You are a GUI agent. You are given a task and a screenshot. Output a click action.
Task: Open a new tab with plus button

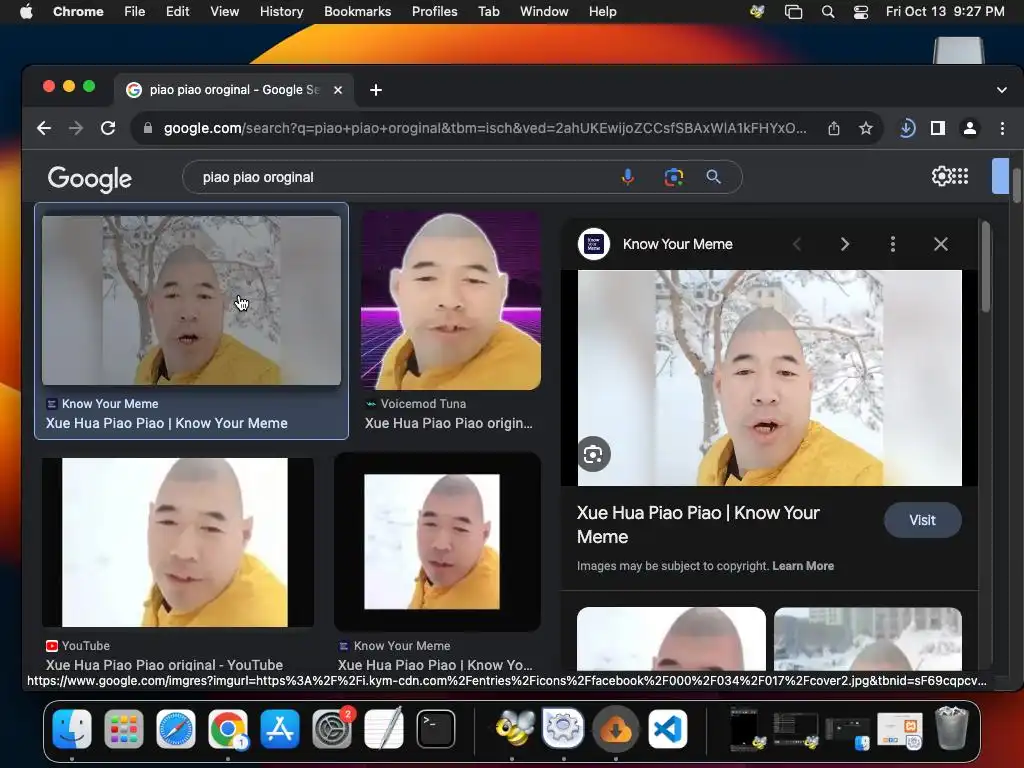click(376, 90)
